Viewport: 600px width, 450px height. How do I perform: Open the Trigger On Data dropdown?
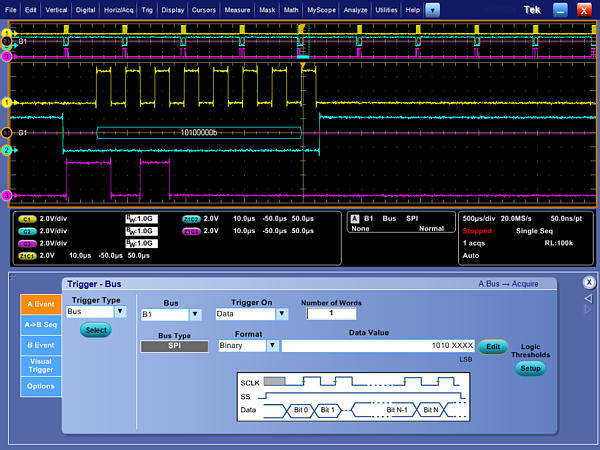281,314
